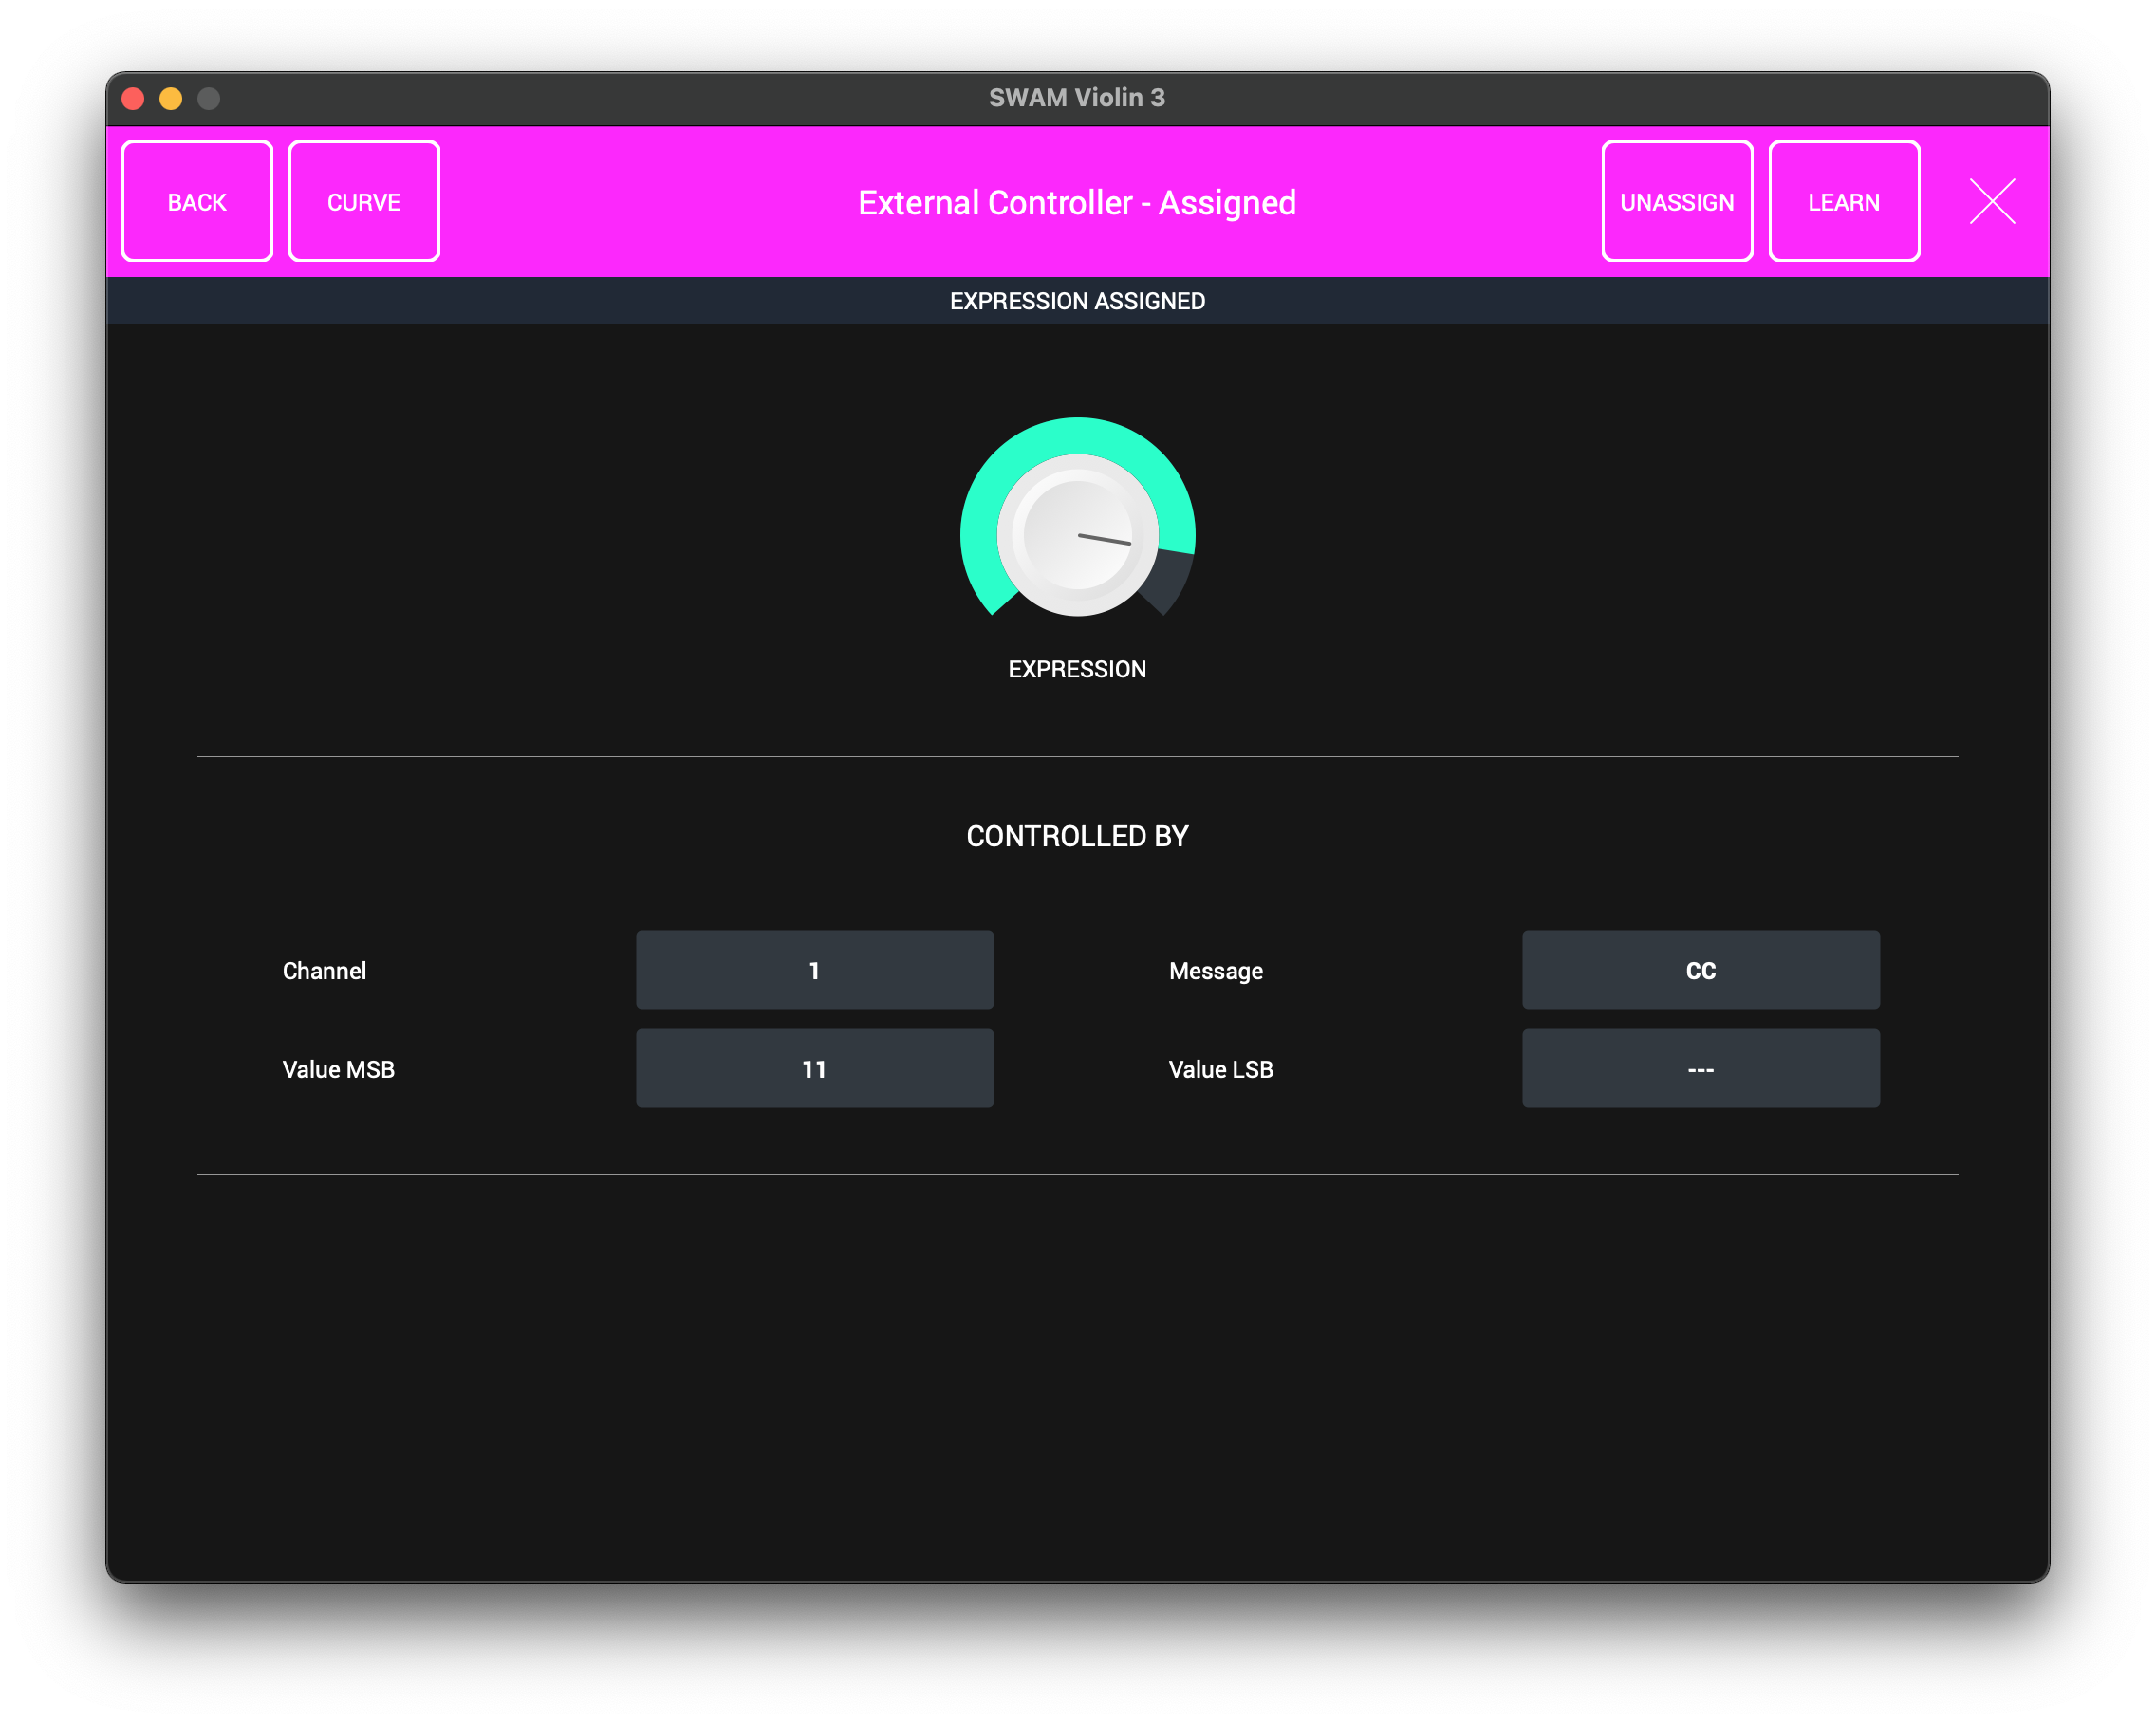Open the CURVE editor
This screenshot has height=1723, width=2156.
pyautogui.click(x=364, y=202)
